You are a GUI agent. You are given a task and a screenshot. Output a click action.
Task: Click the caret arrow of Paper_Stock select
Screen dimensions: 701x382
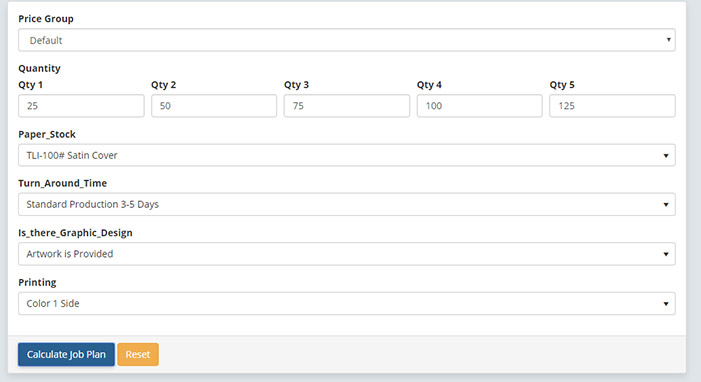pyautogui.click(x=666, y=156)
